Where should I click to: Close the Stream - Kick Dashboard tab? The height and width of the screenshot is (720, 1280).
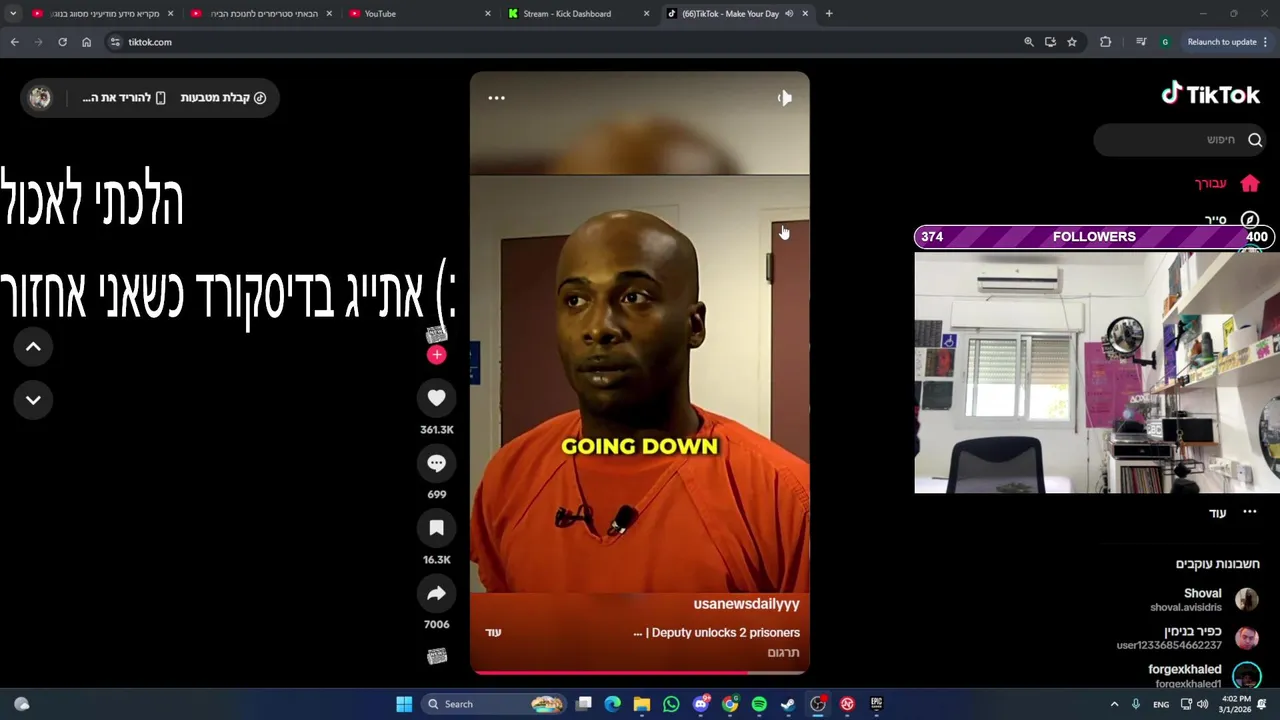coord(646,14)
